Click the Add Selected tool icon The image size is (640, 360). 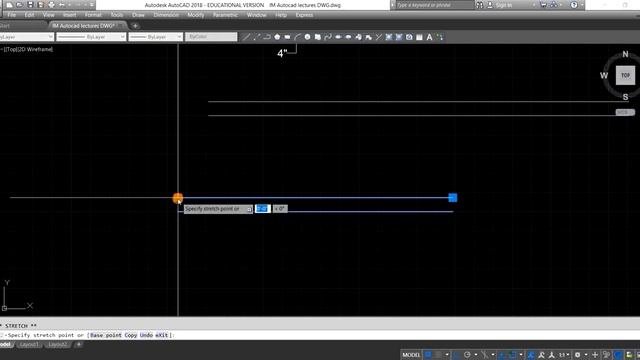click(x=440, y=37)
